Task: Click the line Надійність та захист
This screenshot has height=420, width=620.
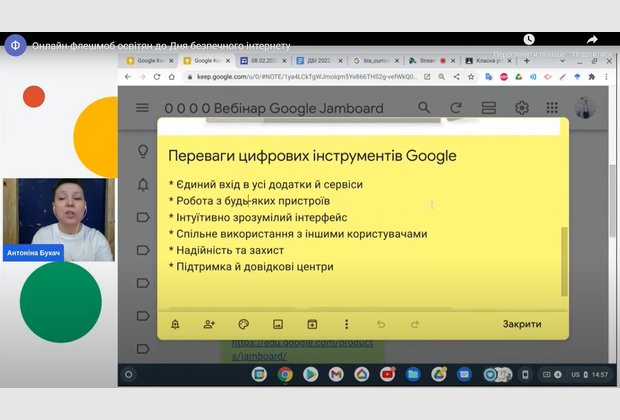Action: click(226, 250)
